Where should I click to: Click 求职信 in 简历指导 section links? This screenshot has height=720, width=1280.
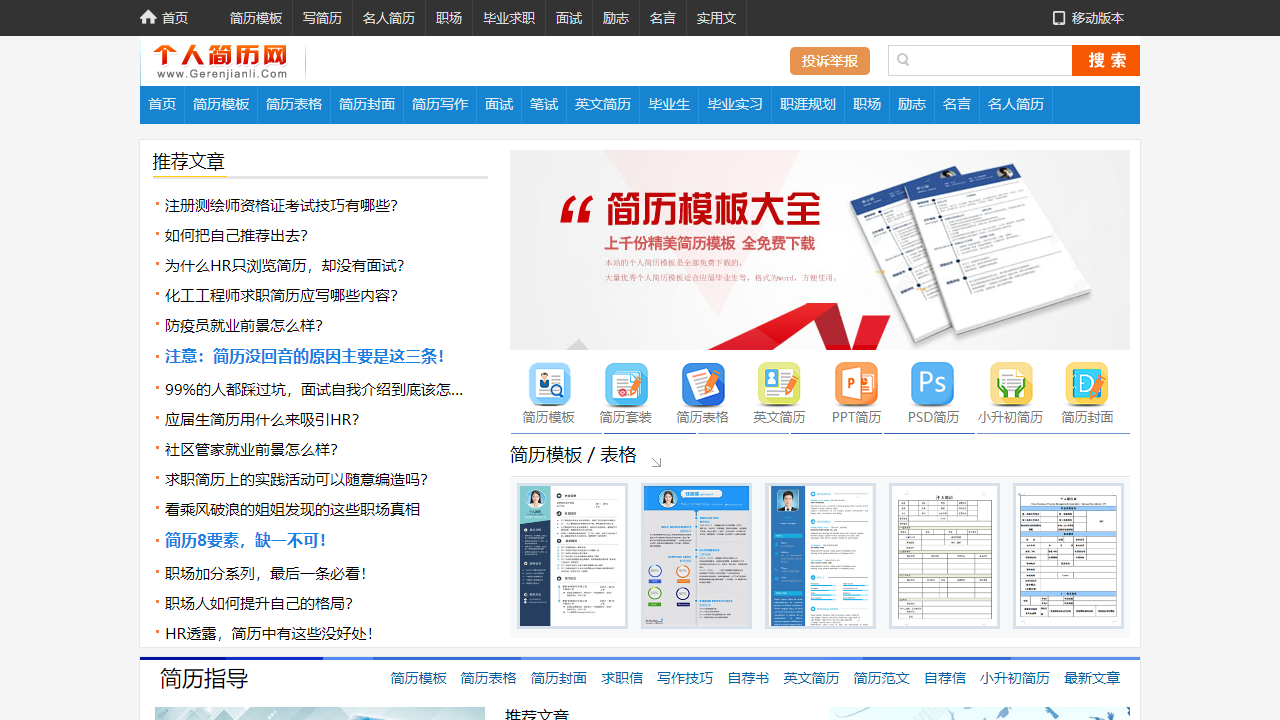click(x=622, y=678)
